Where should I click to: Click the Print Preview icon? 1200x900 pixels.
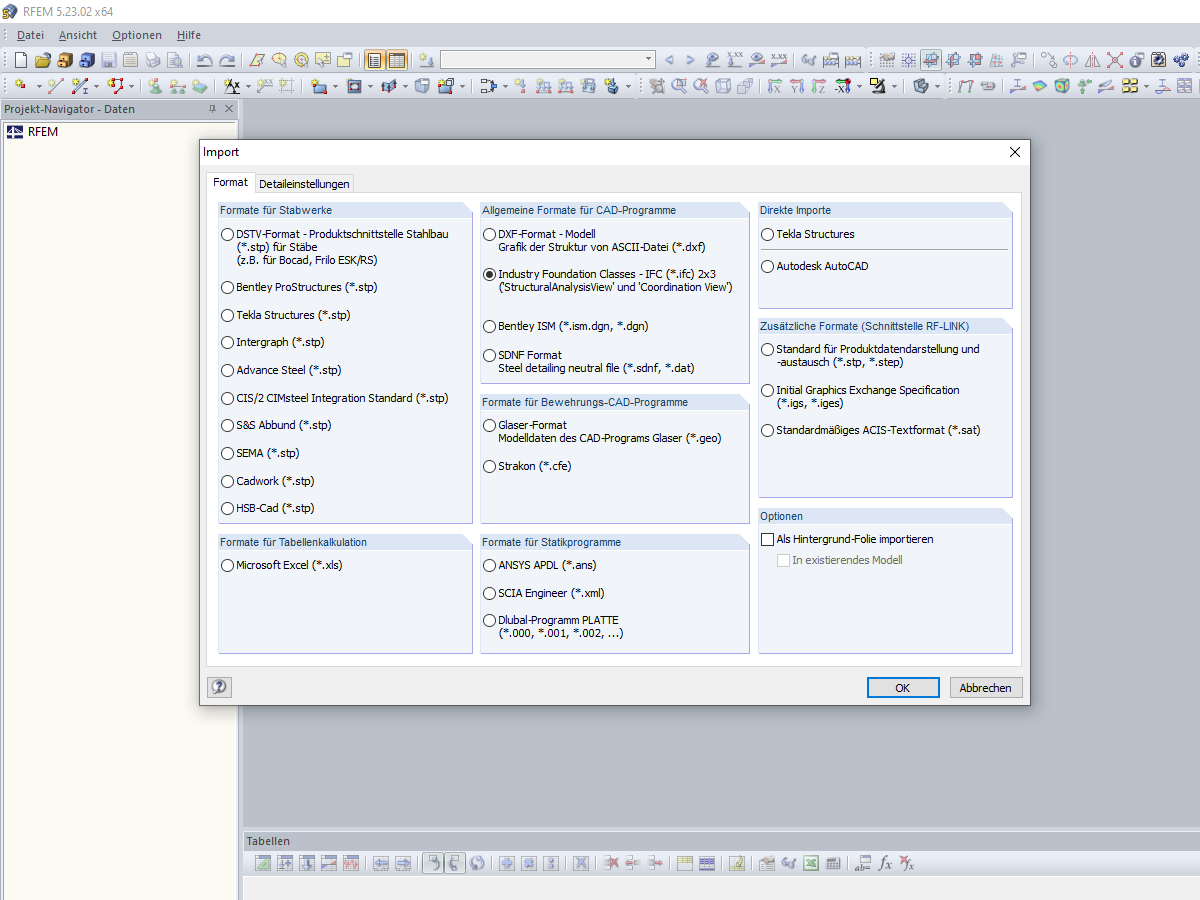coord(177,59)
